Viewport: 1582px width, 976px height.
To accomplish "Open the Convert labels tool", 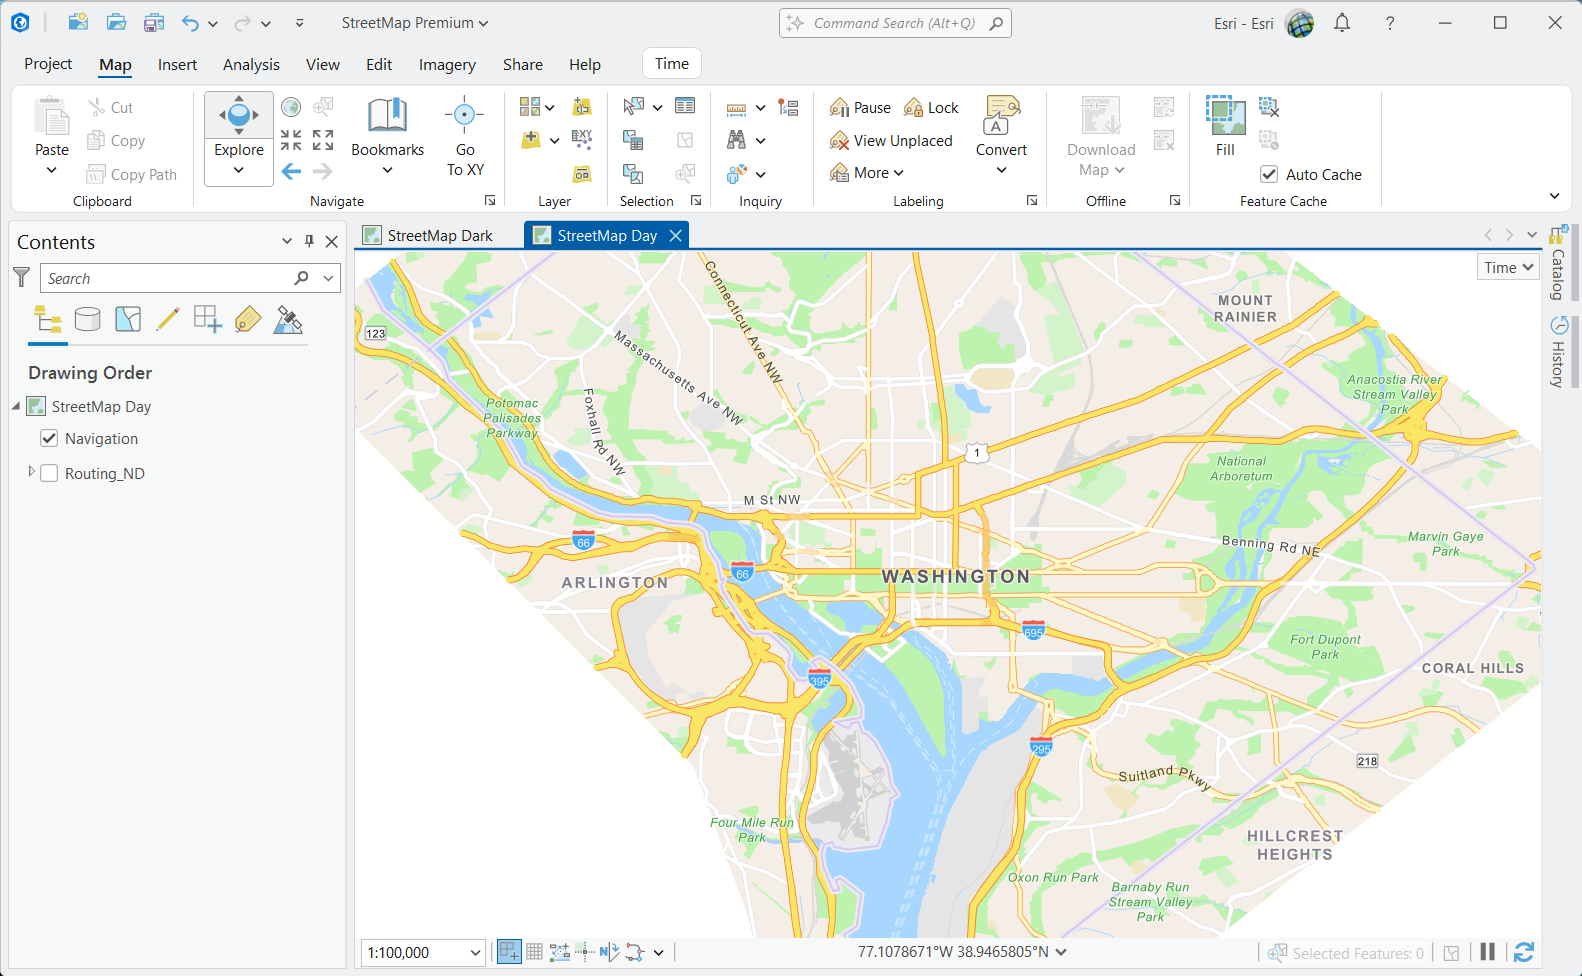I will coord(1001,137).
